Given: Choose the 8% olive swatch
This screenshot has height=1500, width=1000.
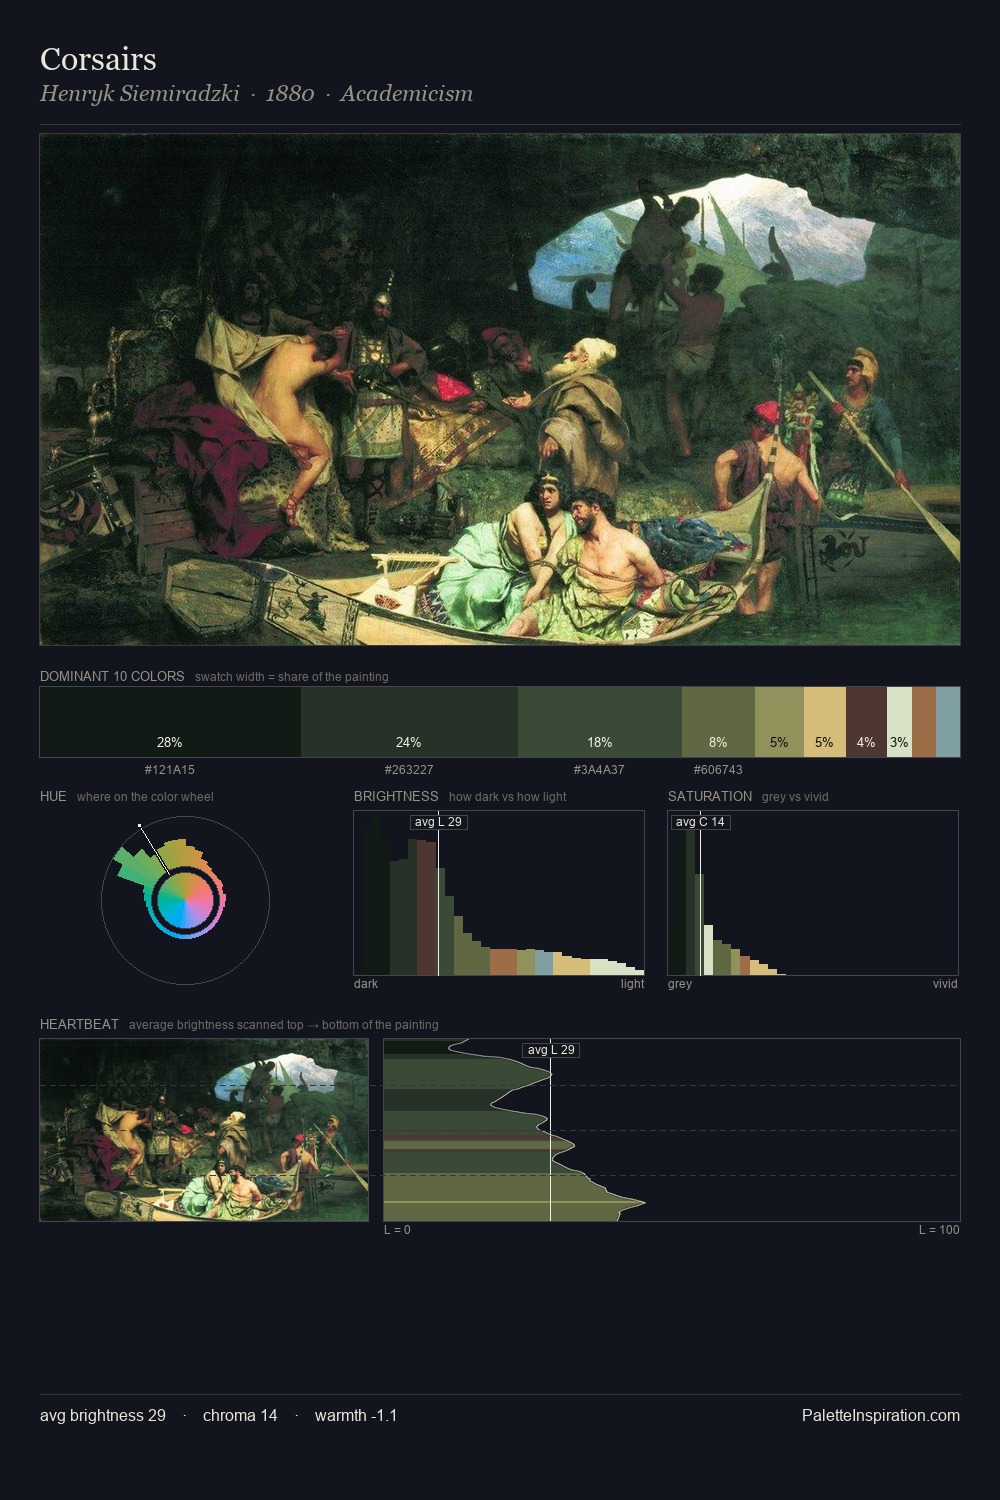Looking at the screenshot, I should point(718,722).
